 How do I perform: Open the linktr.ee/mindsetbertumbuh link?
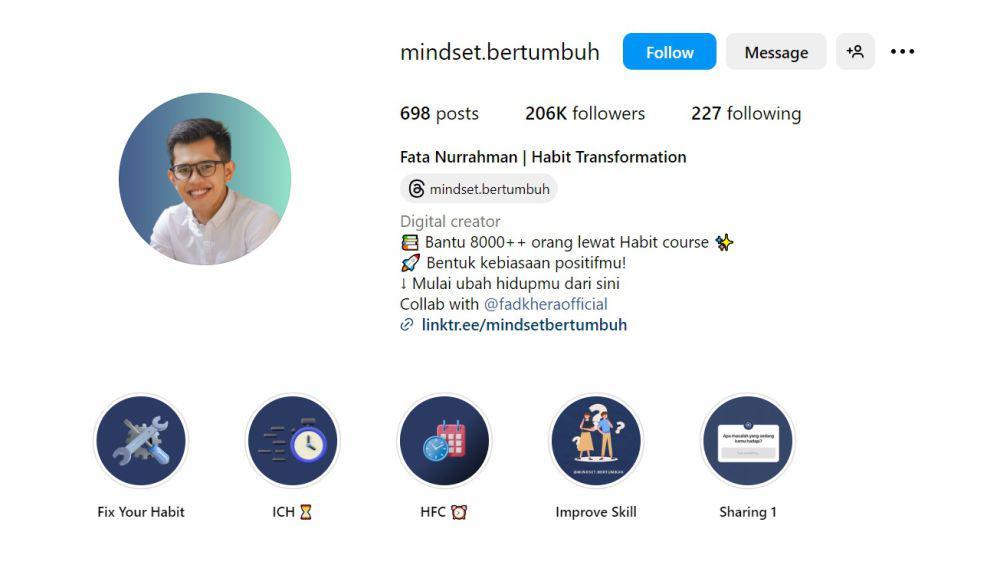tap(524, 325)
